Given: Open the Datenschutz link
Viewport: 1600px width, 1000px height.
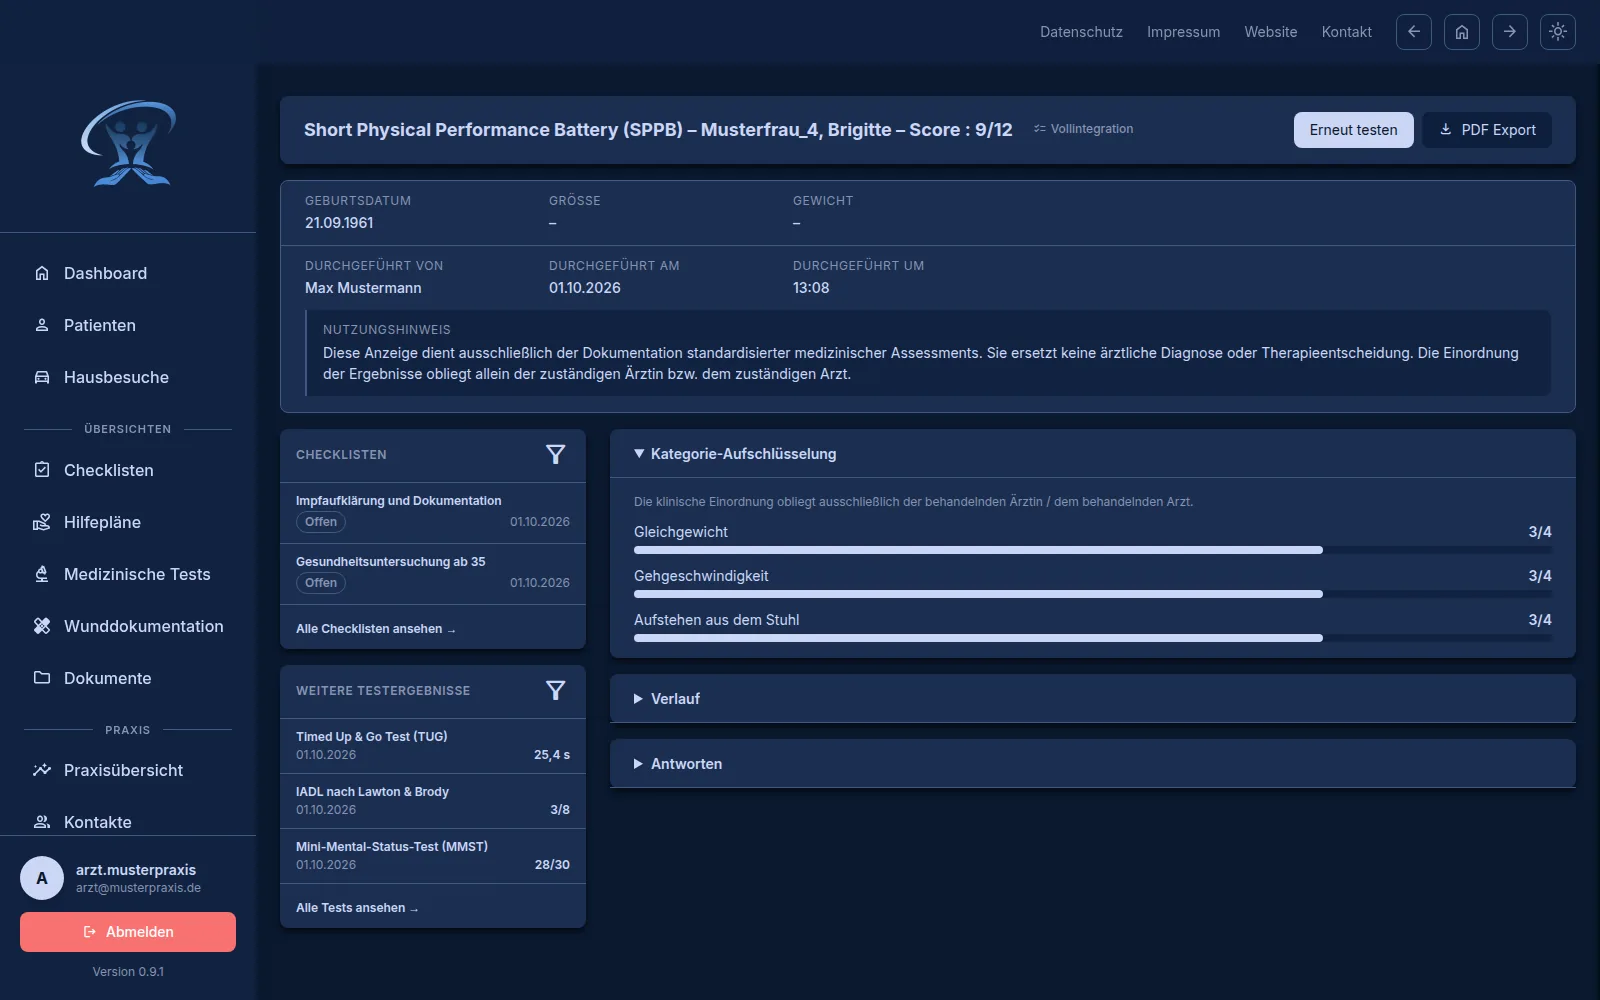Looking at the screenshot, I should (x=1081, y=32).
